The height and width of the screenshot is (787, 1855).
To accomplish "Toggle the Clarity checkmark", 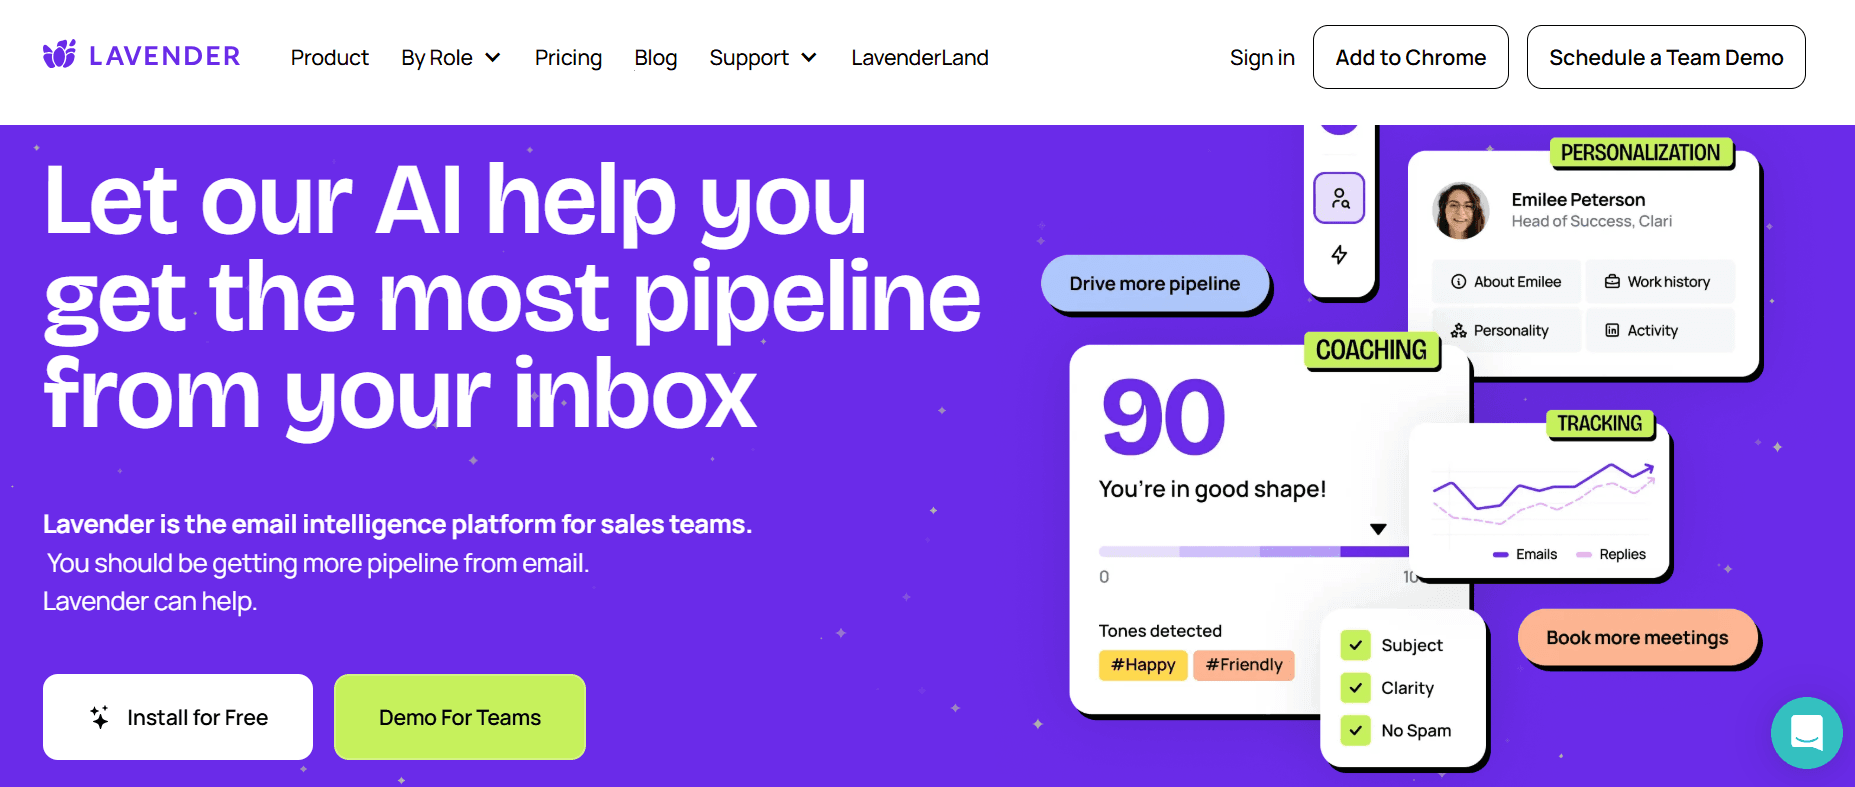I will (1356, 688).
